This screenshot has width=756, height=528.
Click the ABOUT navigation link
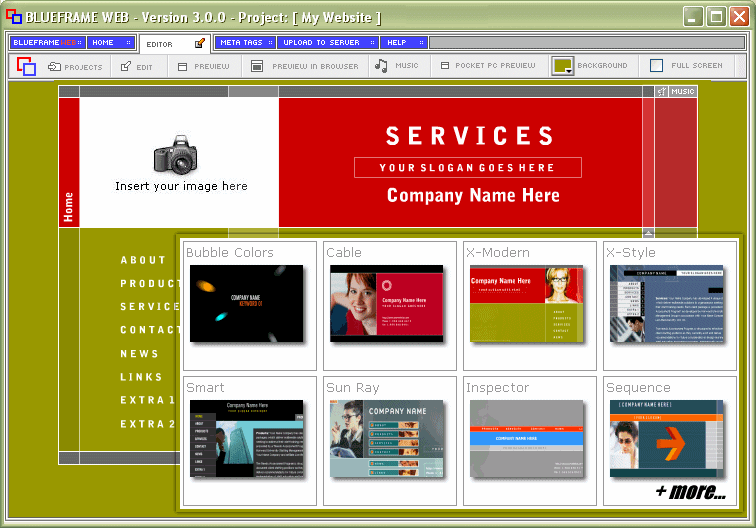[x=143, y=260]
